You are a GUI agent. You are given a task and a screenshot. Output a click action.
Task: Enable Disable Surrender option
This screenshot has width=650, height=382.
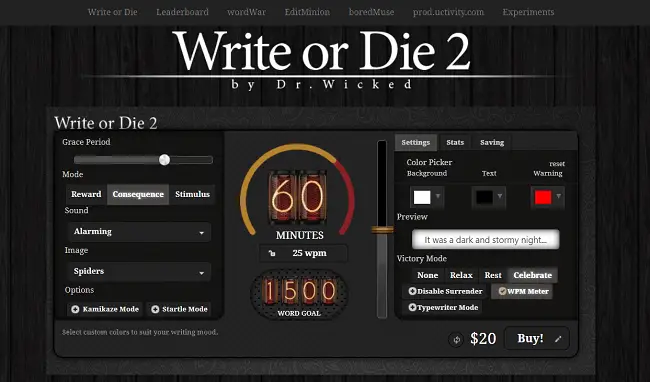(x=445, y=291)
